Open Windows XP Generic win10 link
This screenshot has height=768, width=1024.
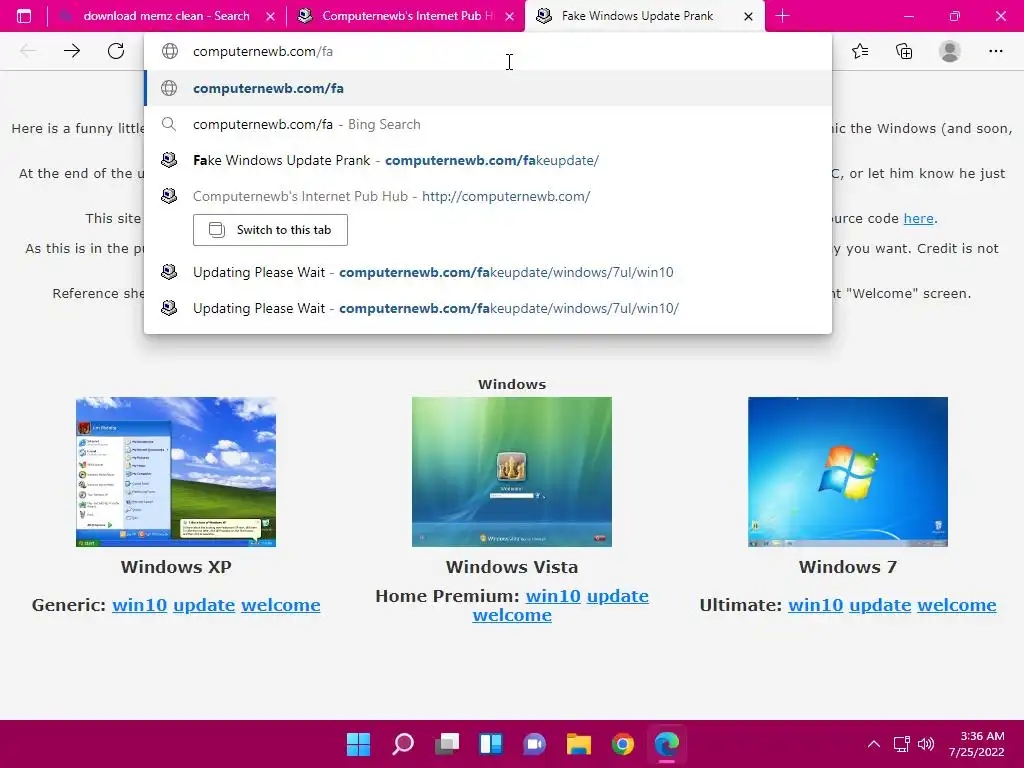coord(139,605)
